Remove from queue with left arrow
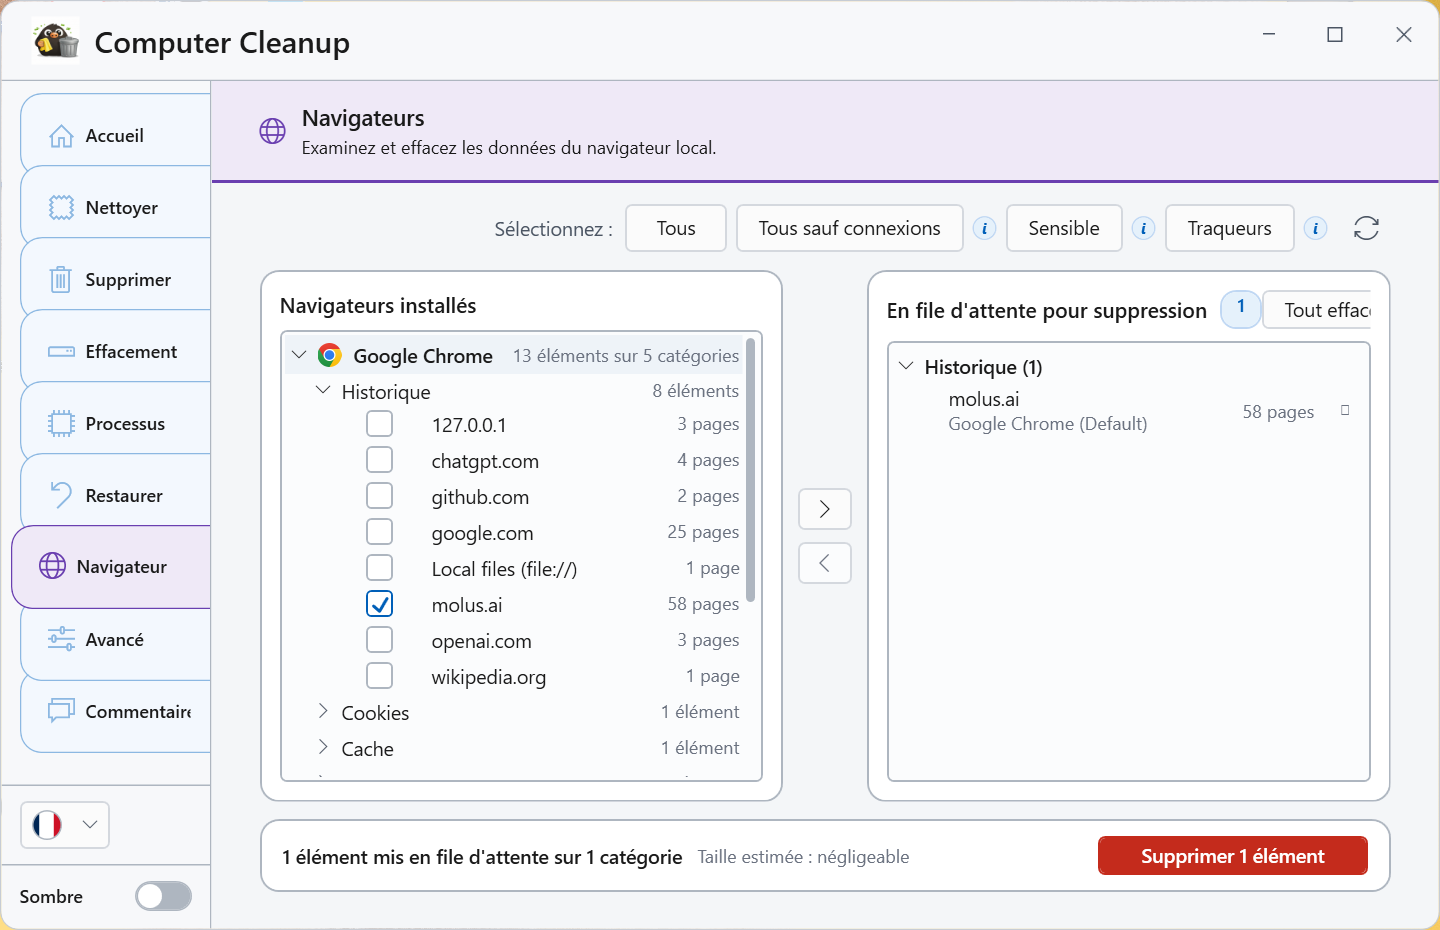The width and height of the screenshot is (1440, 930). tap(825, 563)
